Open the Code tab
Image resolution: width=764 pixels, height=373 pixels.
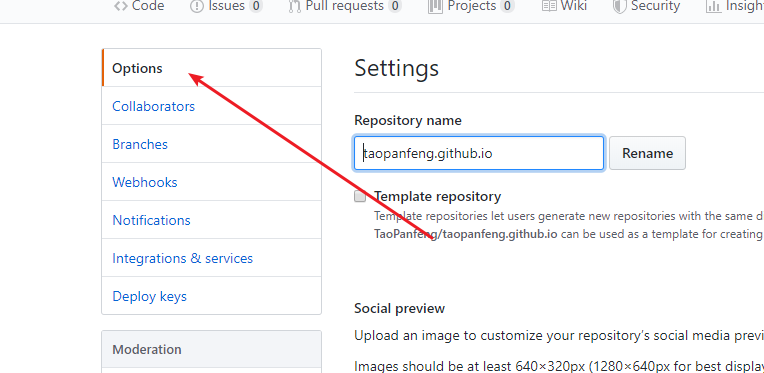[139, 6]
